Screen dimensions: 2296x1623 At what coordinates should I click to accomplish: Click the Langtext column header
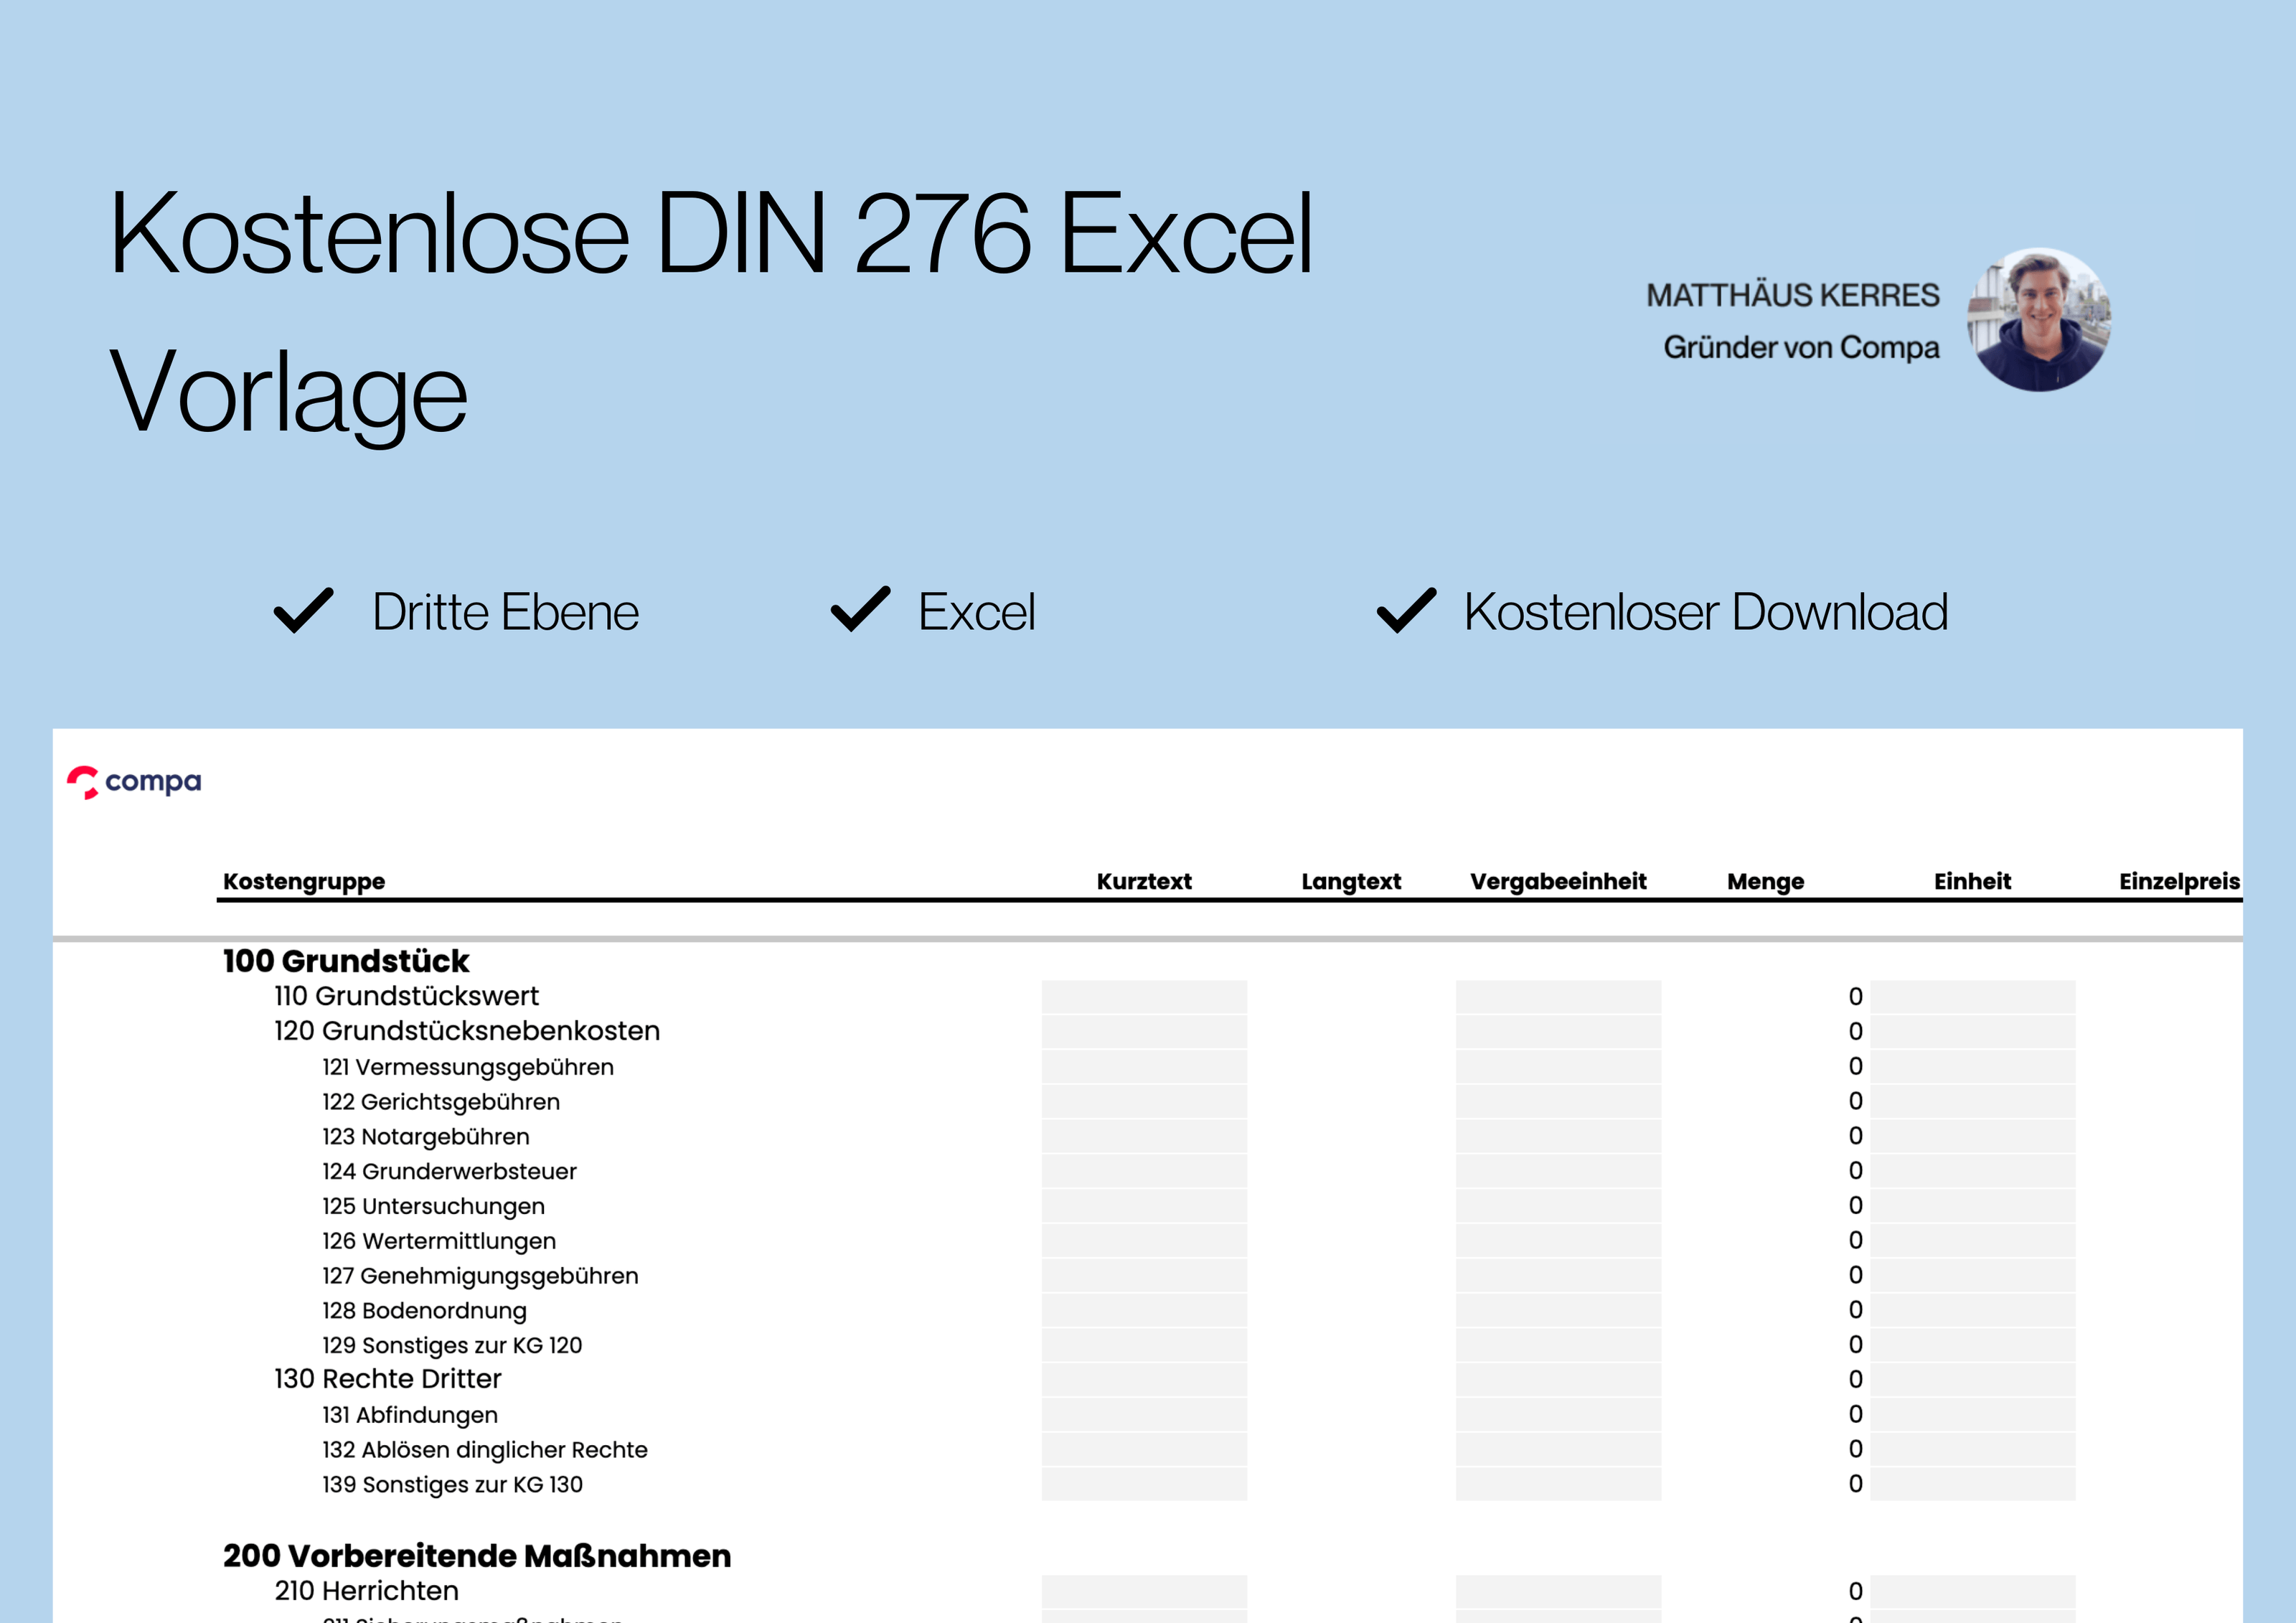coord(1352,881)
